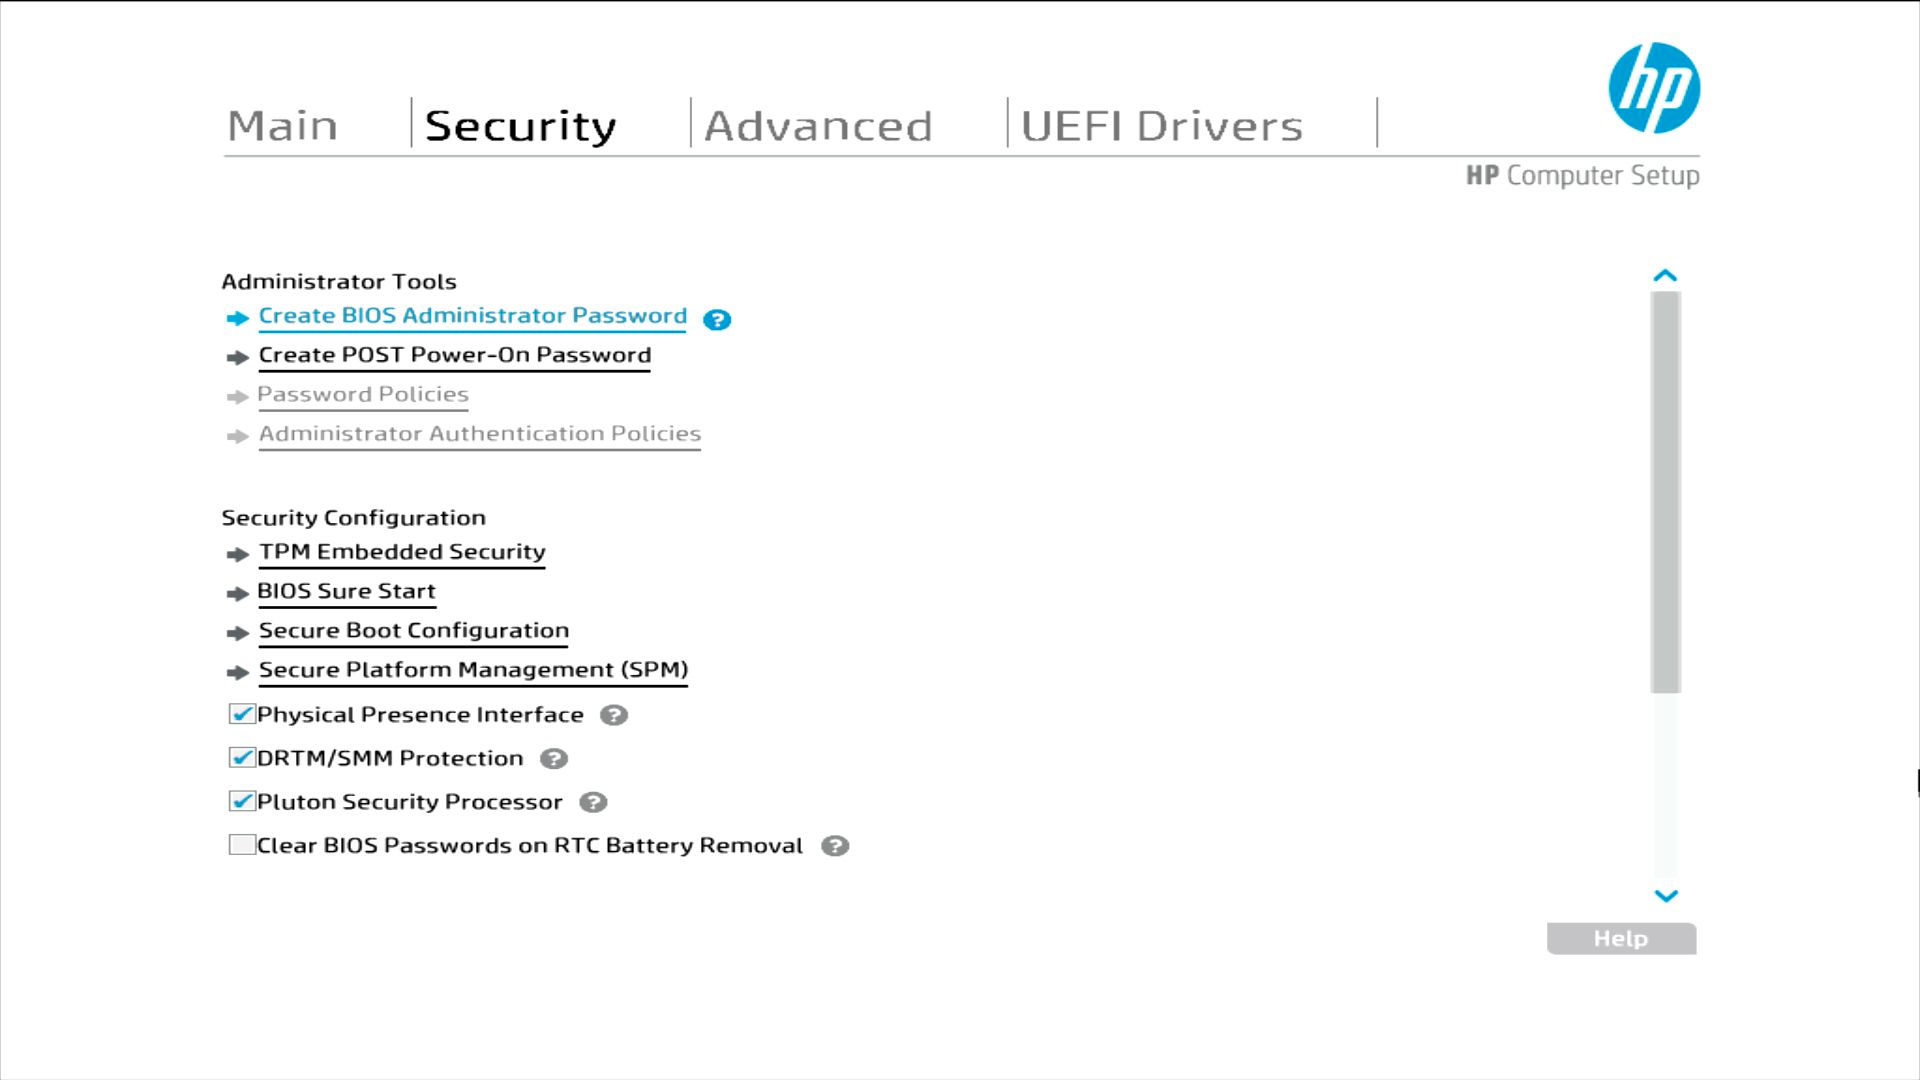Click arrow icon before TPM Embedded Security

[x=237, y=554]
